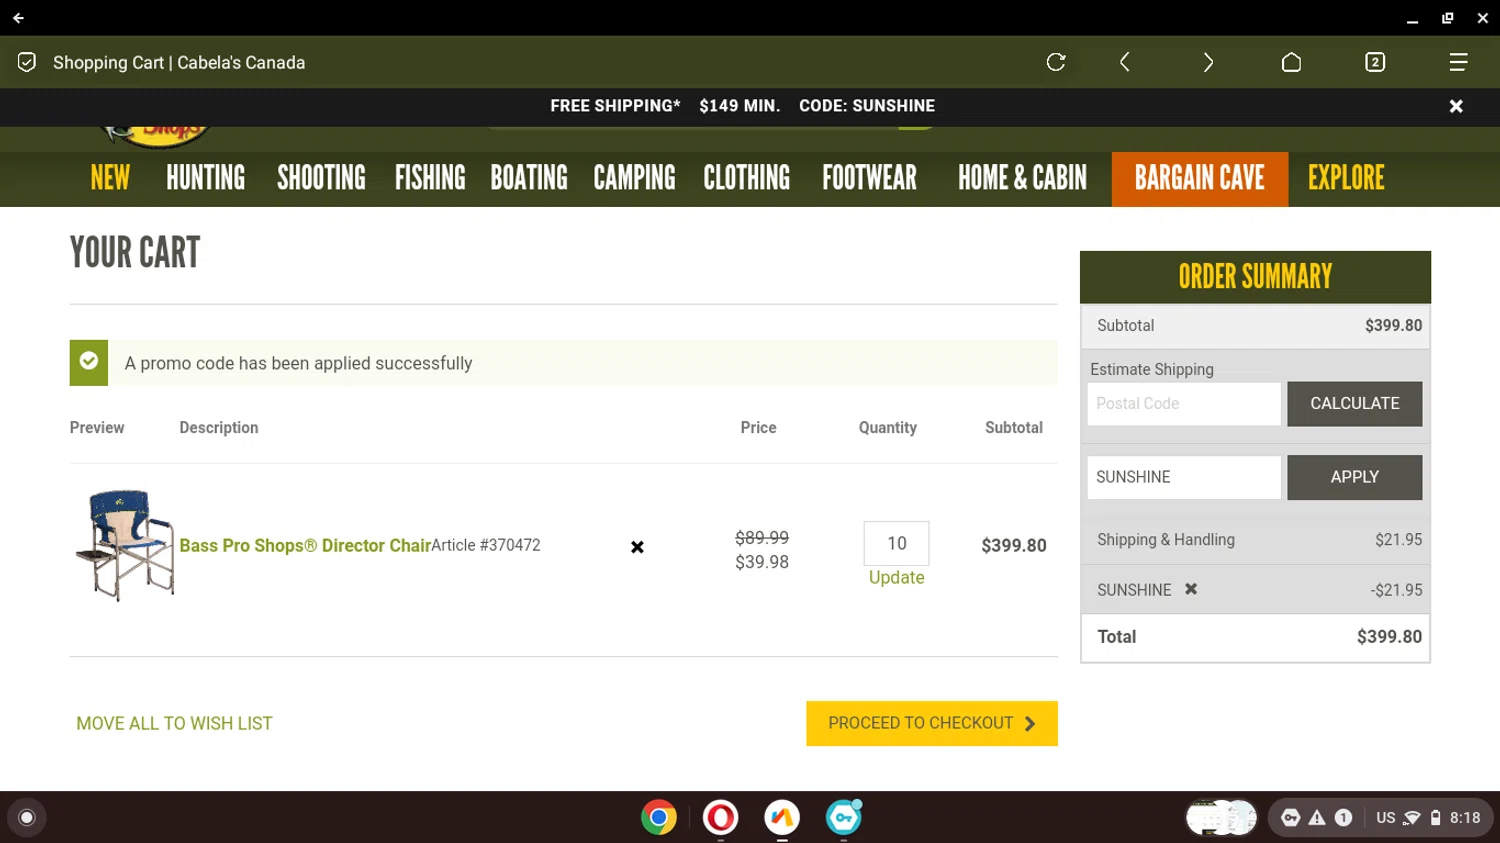
Task: Select the Total amount $399.80
Action: (1389, 636)
